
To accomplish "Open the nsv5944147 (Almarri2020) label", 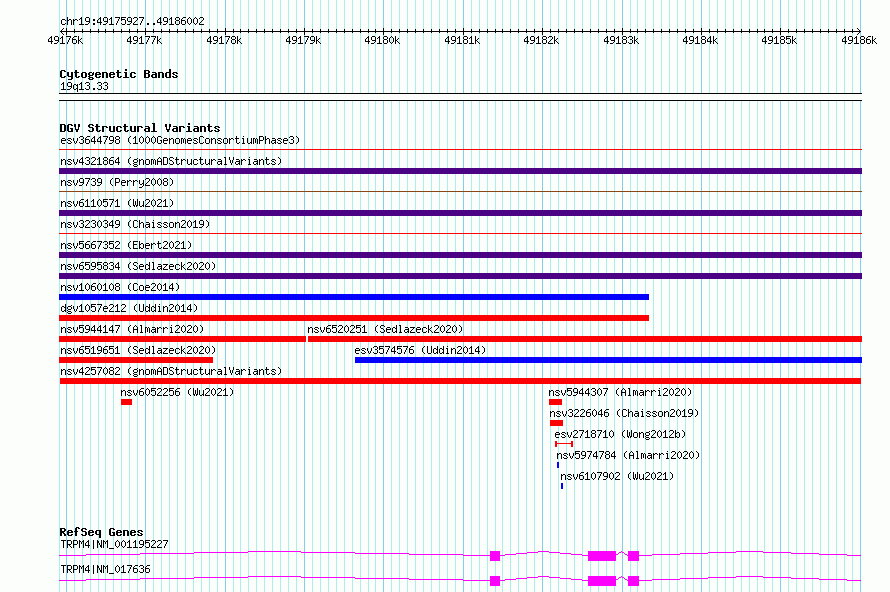I will click(x=132, y=329).
